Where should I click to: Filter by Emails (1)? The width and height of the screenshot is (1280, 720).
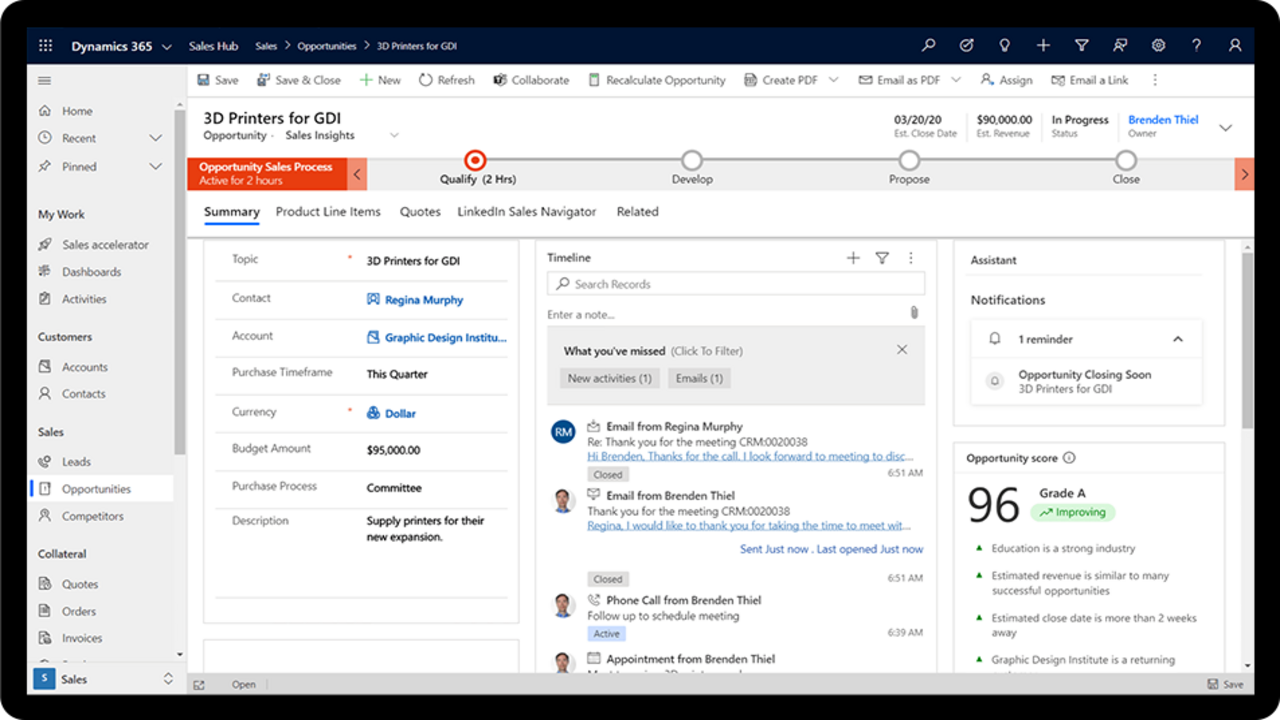click(x=699, y=378)
